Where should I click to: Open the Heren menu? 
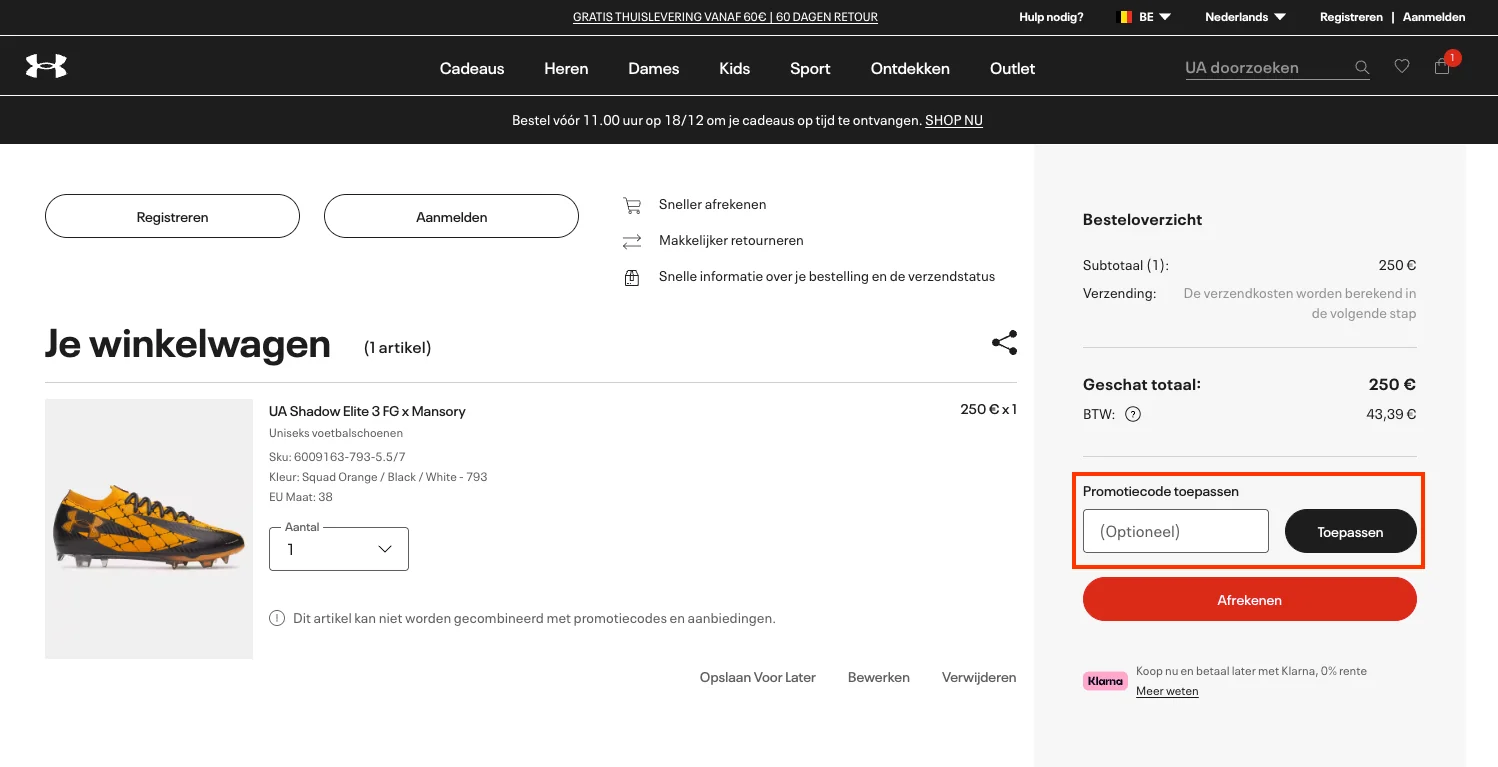point(566,68)
